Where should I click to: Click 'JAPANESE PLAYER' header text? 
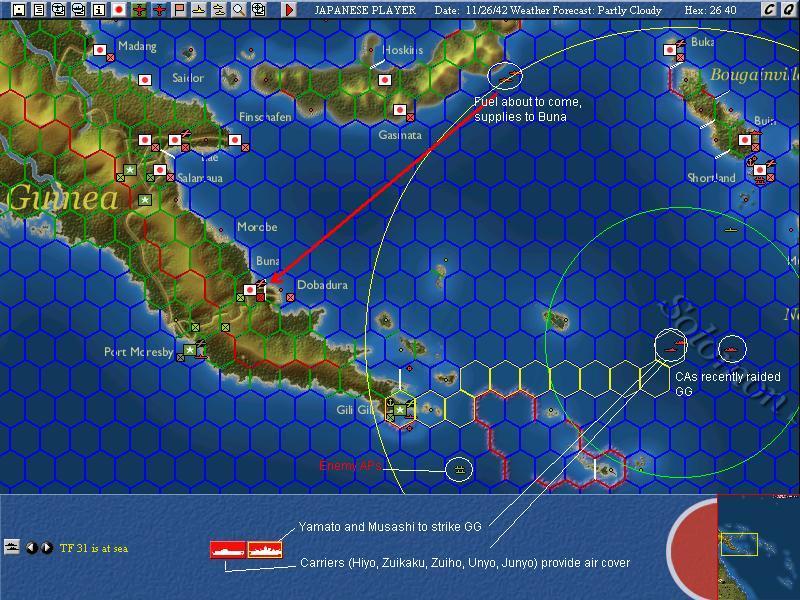pos(365,10)
